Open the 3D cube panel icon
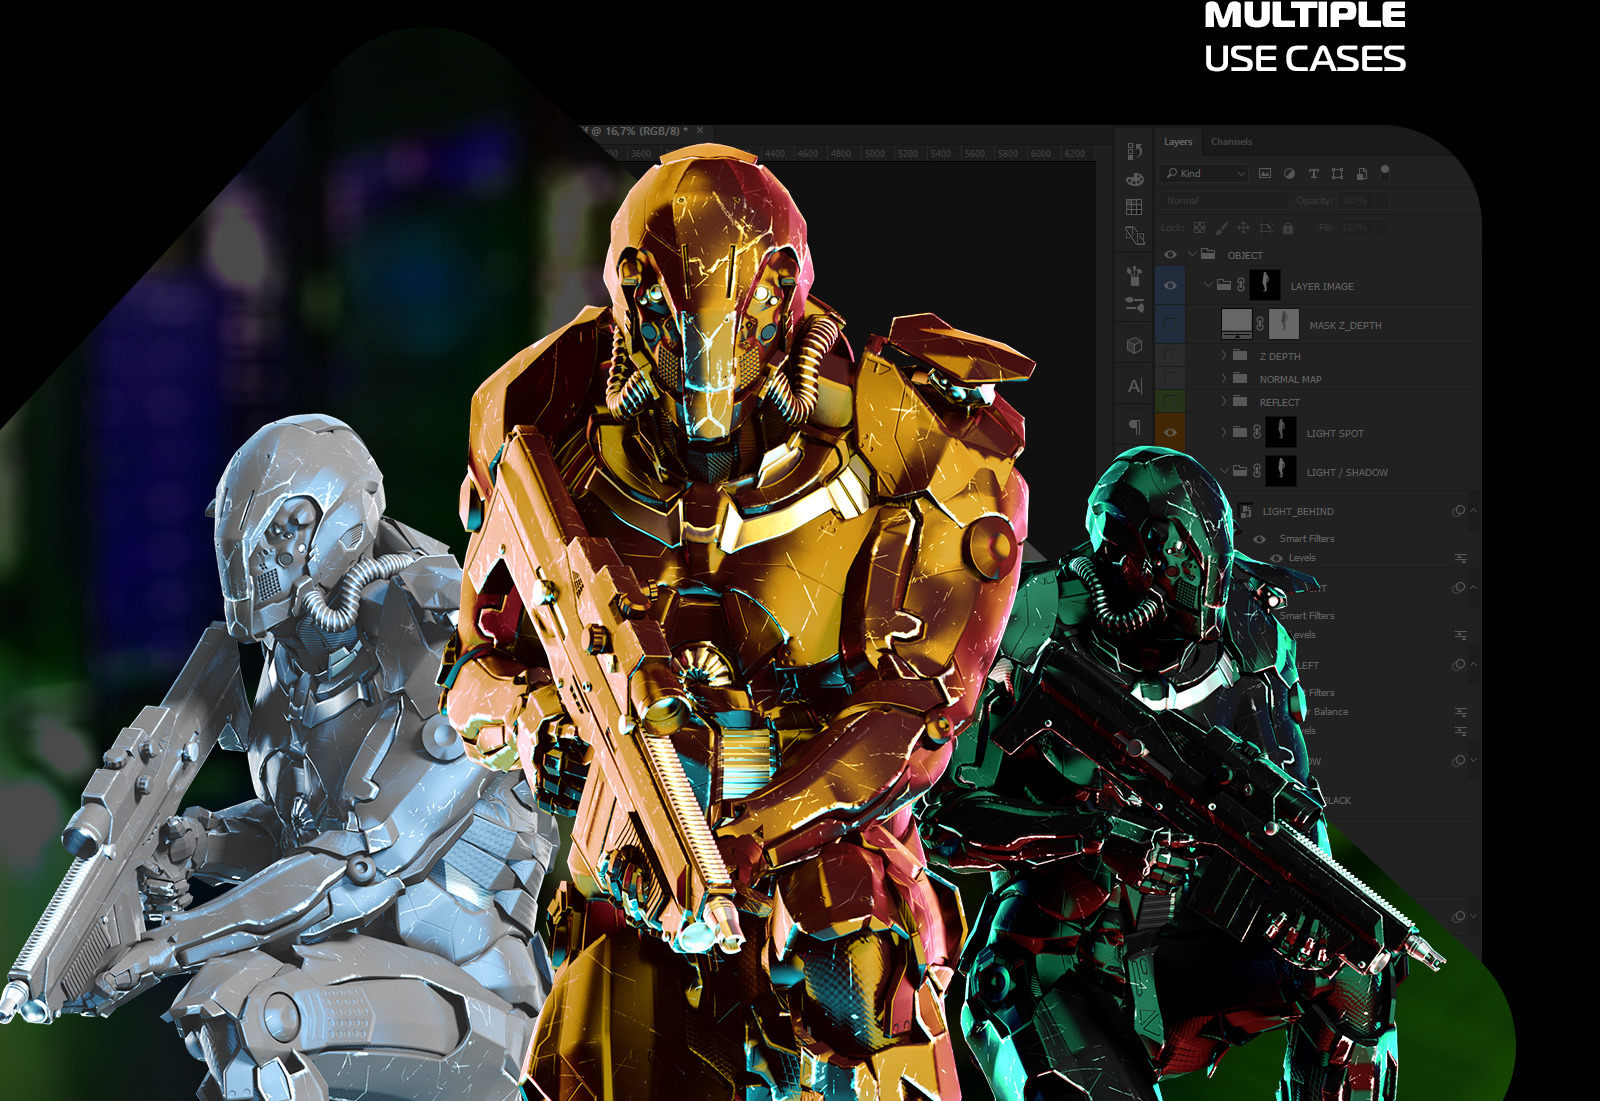 [1134, 345]
